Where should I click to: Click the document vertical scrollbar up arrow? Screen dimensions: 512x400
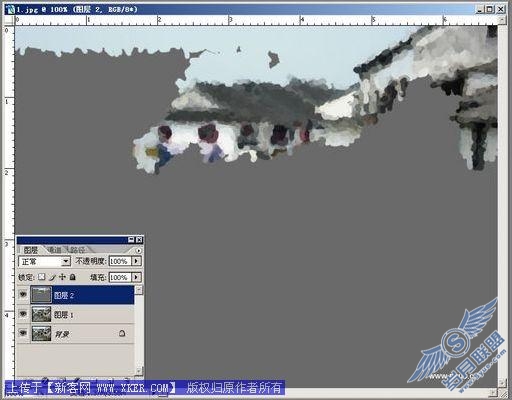pyautogui.click(x=502, y=20)
